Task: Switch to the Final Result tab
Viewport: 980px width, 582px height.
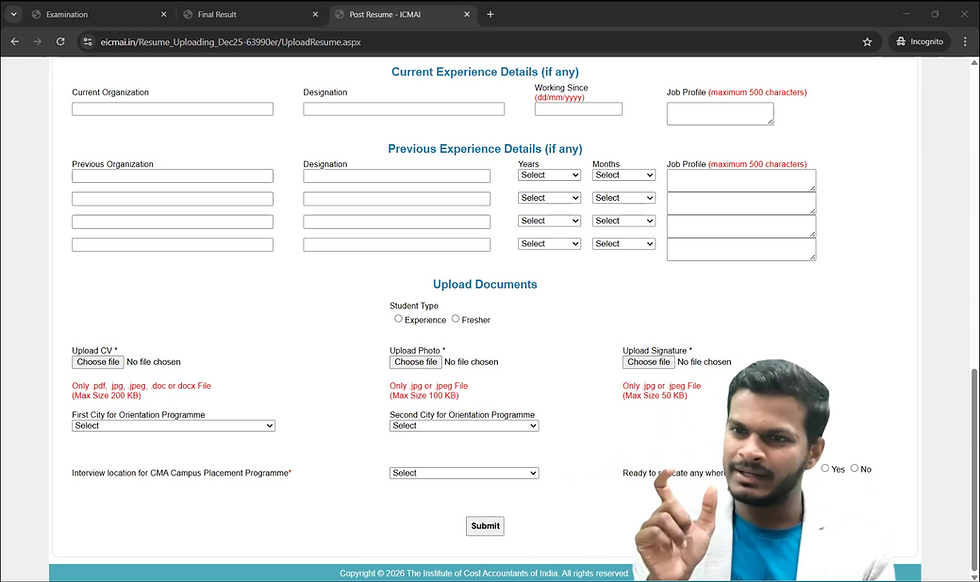Action: (251, 14)
